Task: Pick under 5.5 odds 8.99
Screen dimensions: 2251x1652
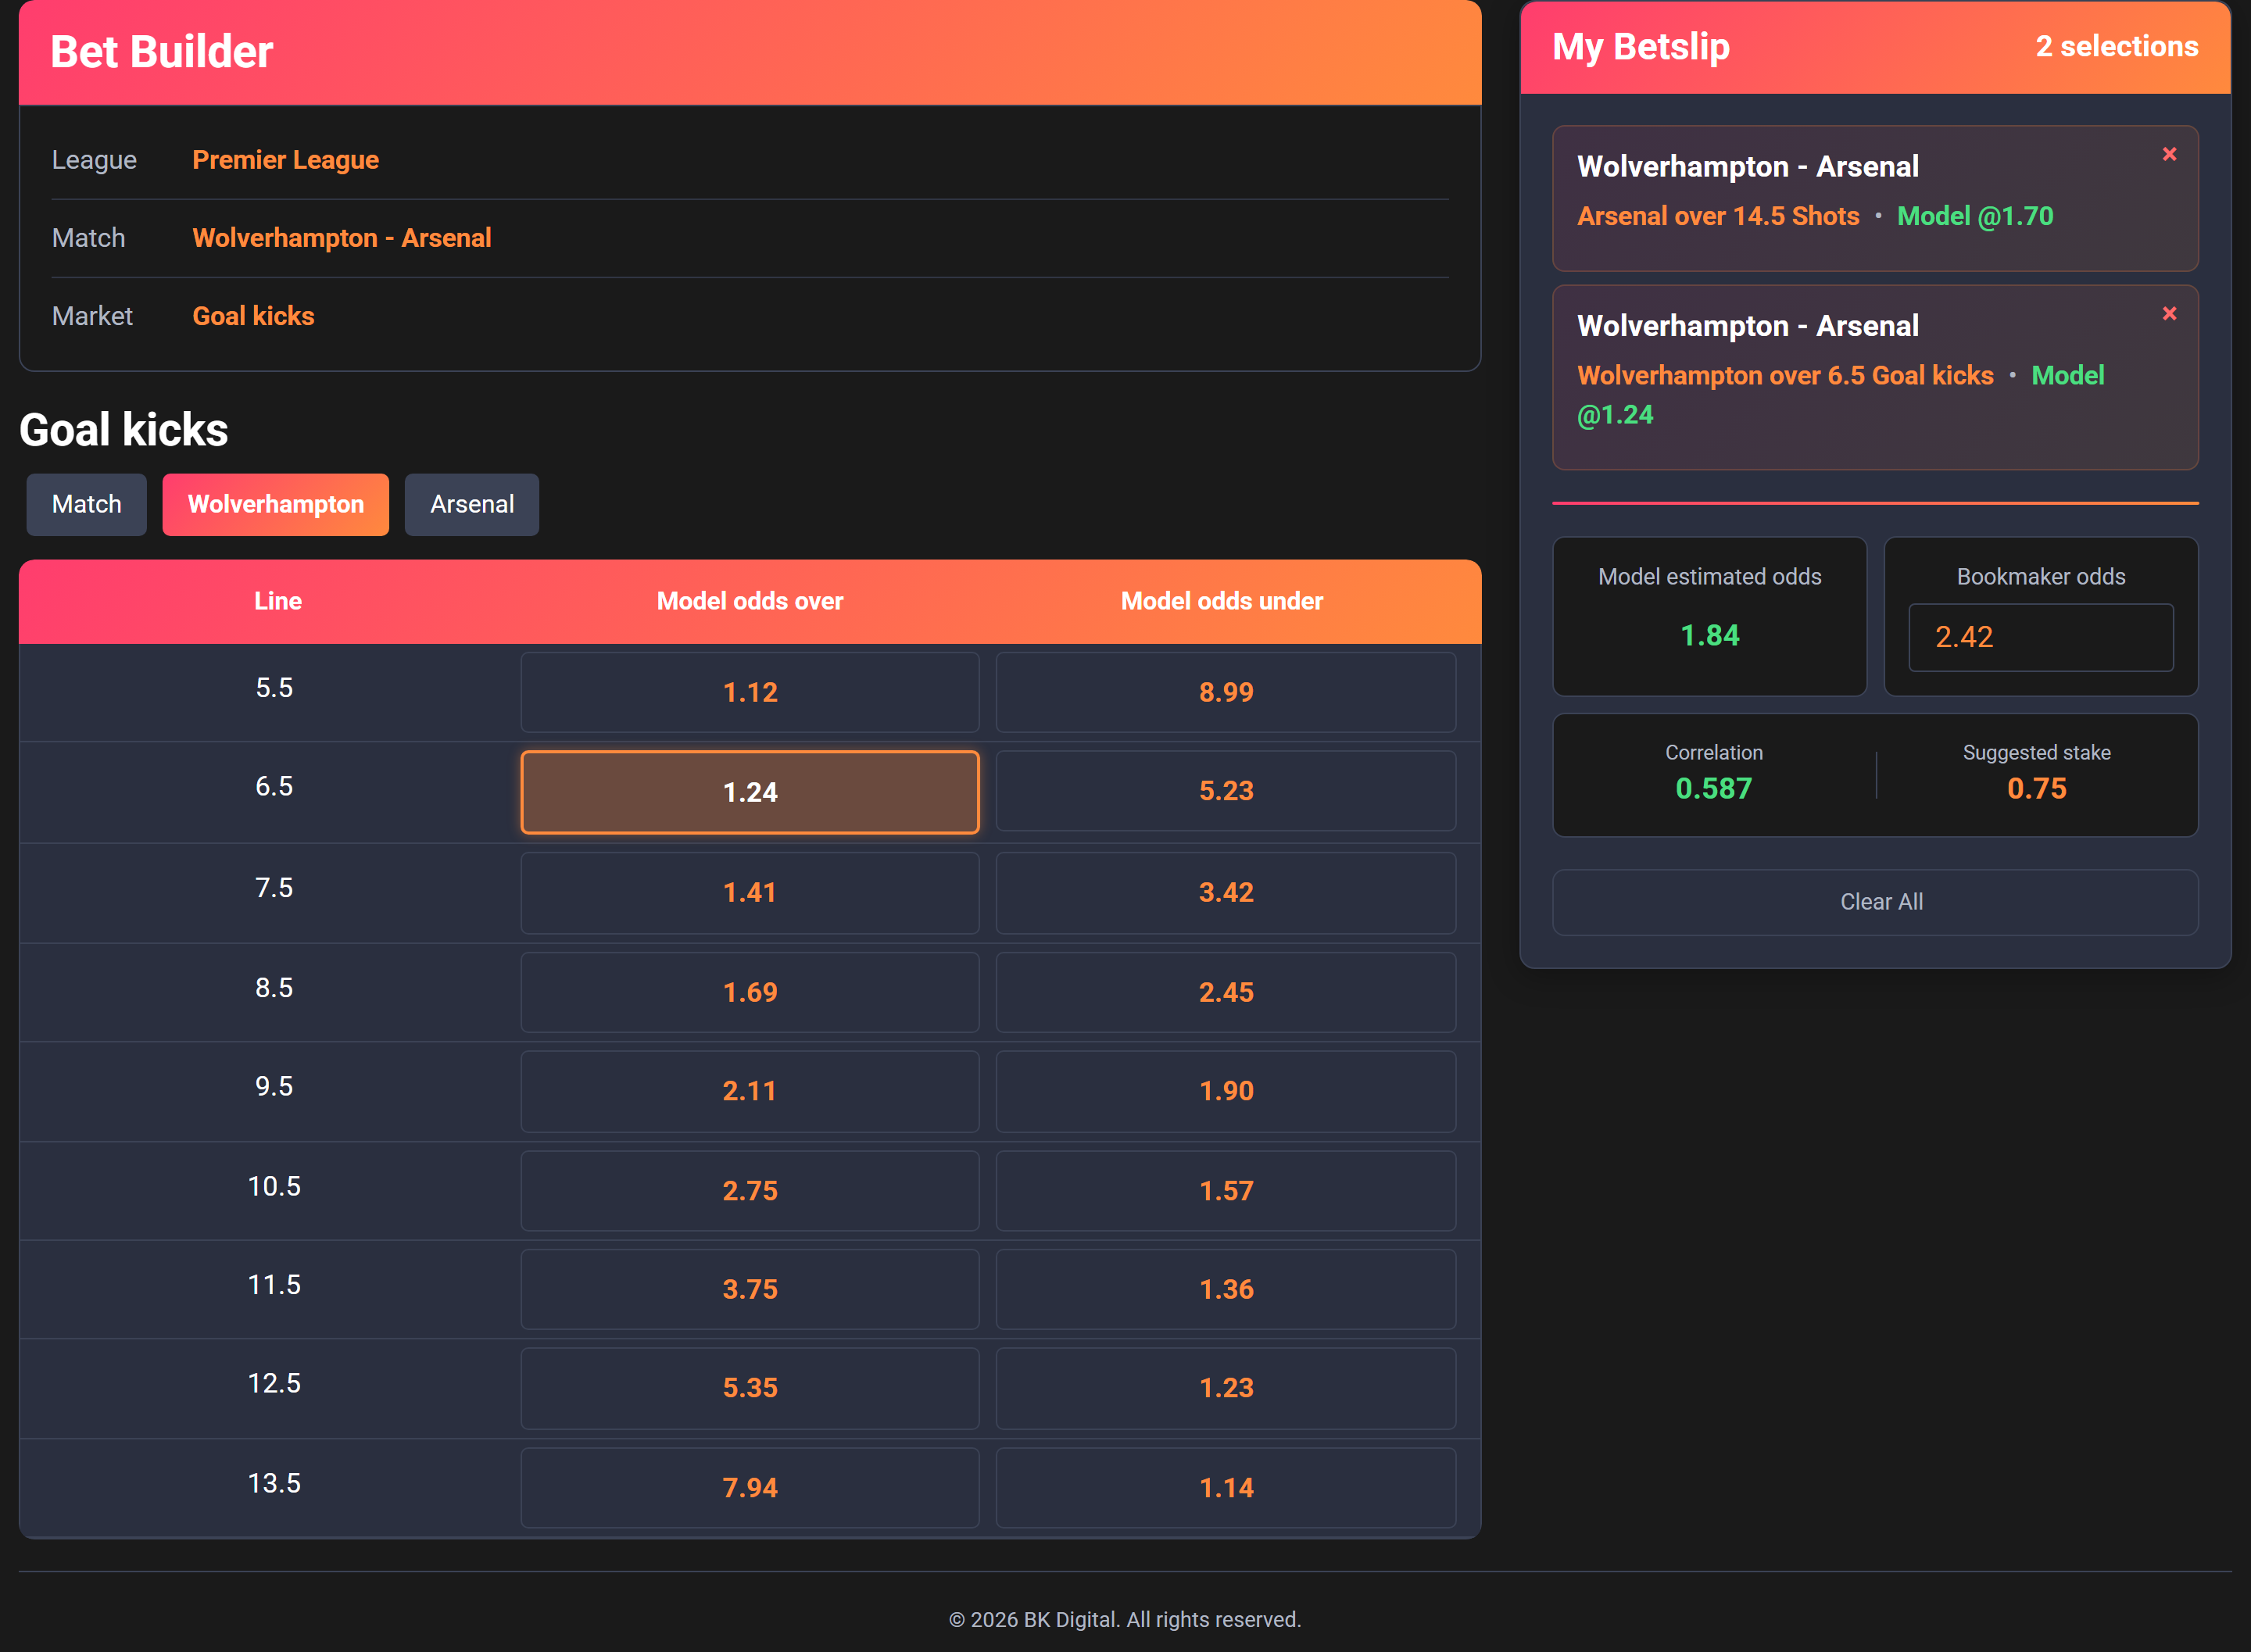Action: [1226, 692]
